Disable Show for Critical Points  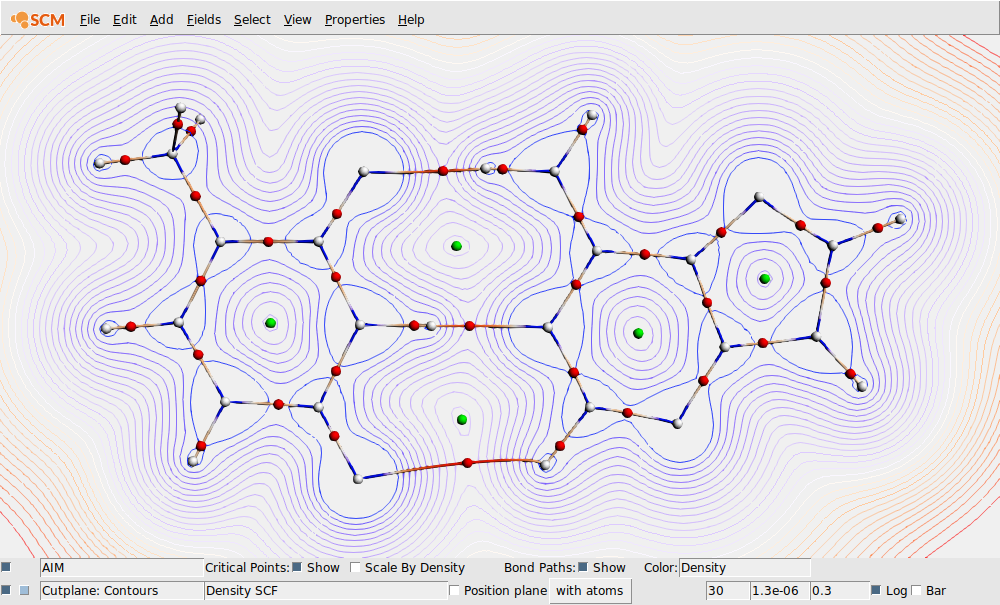[296, 567]
